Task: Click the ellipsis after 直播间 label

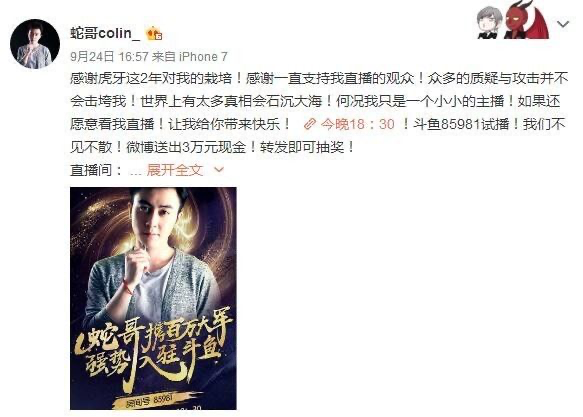Action: [135, 171]
